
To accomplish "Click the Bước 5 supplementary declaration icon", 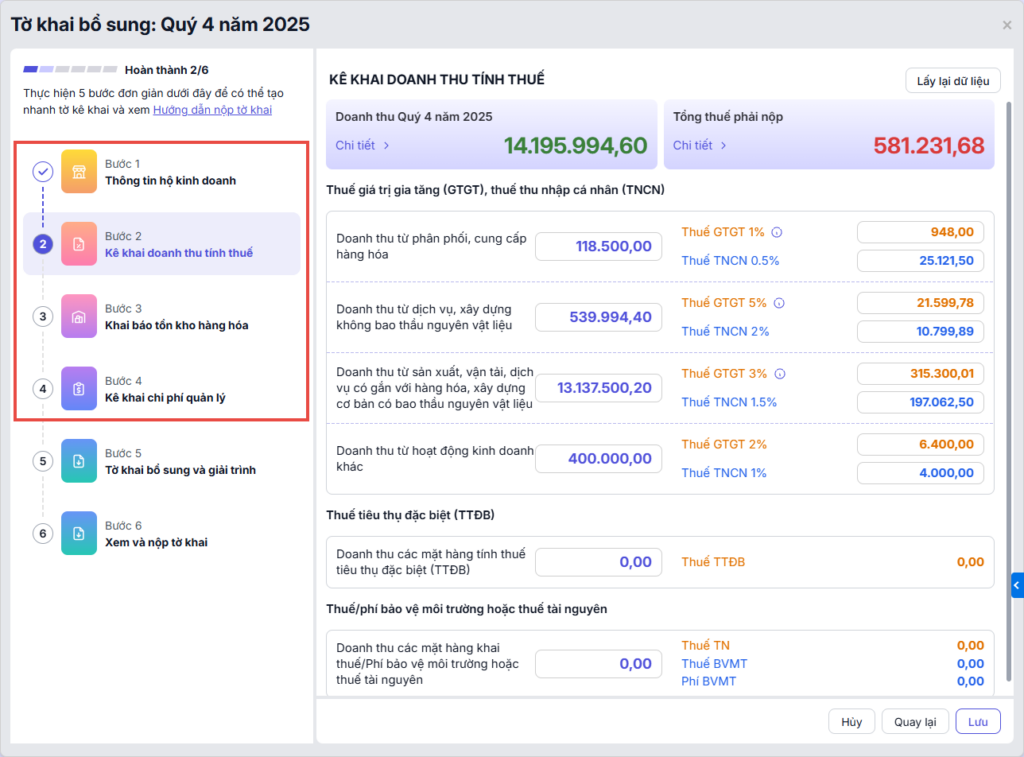I will [79, 461].
